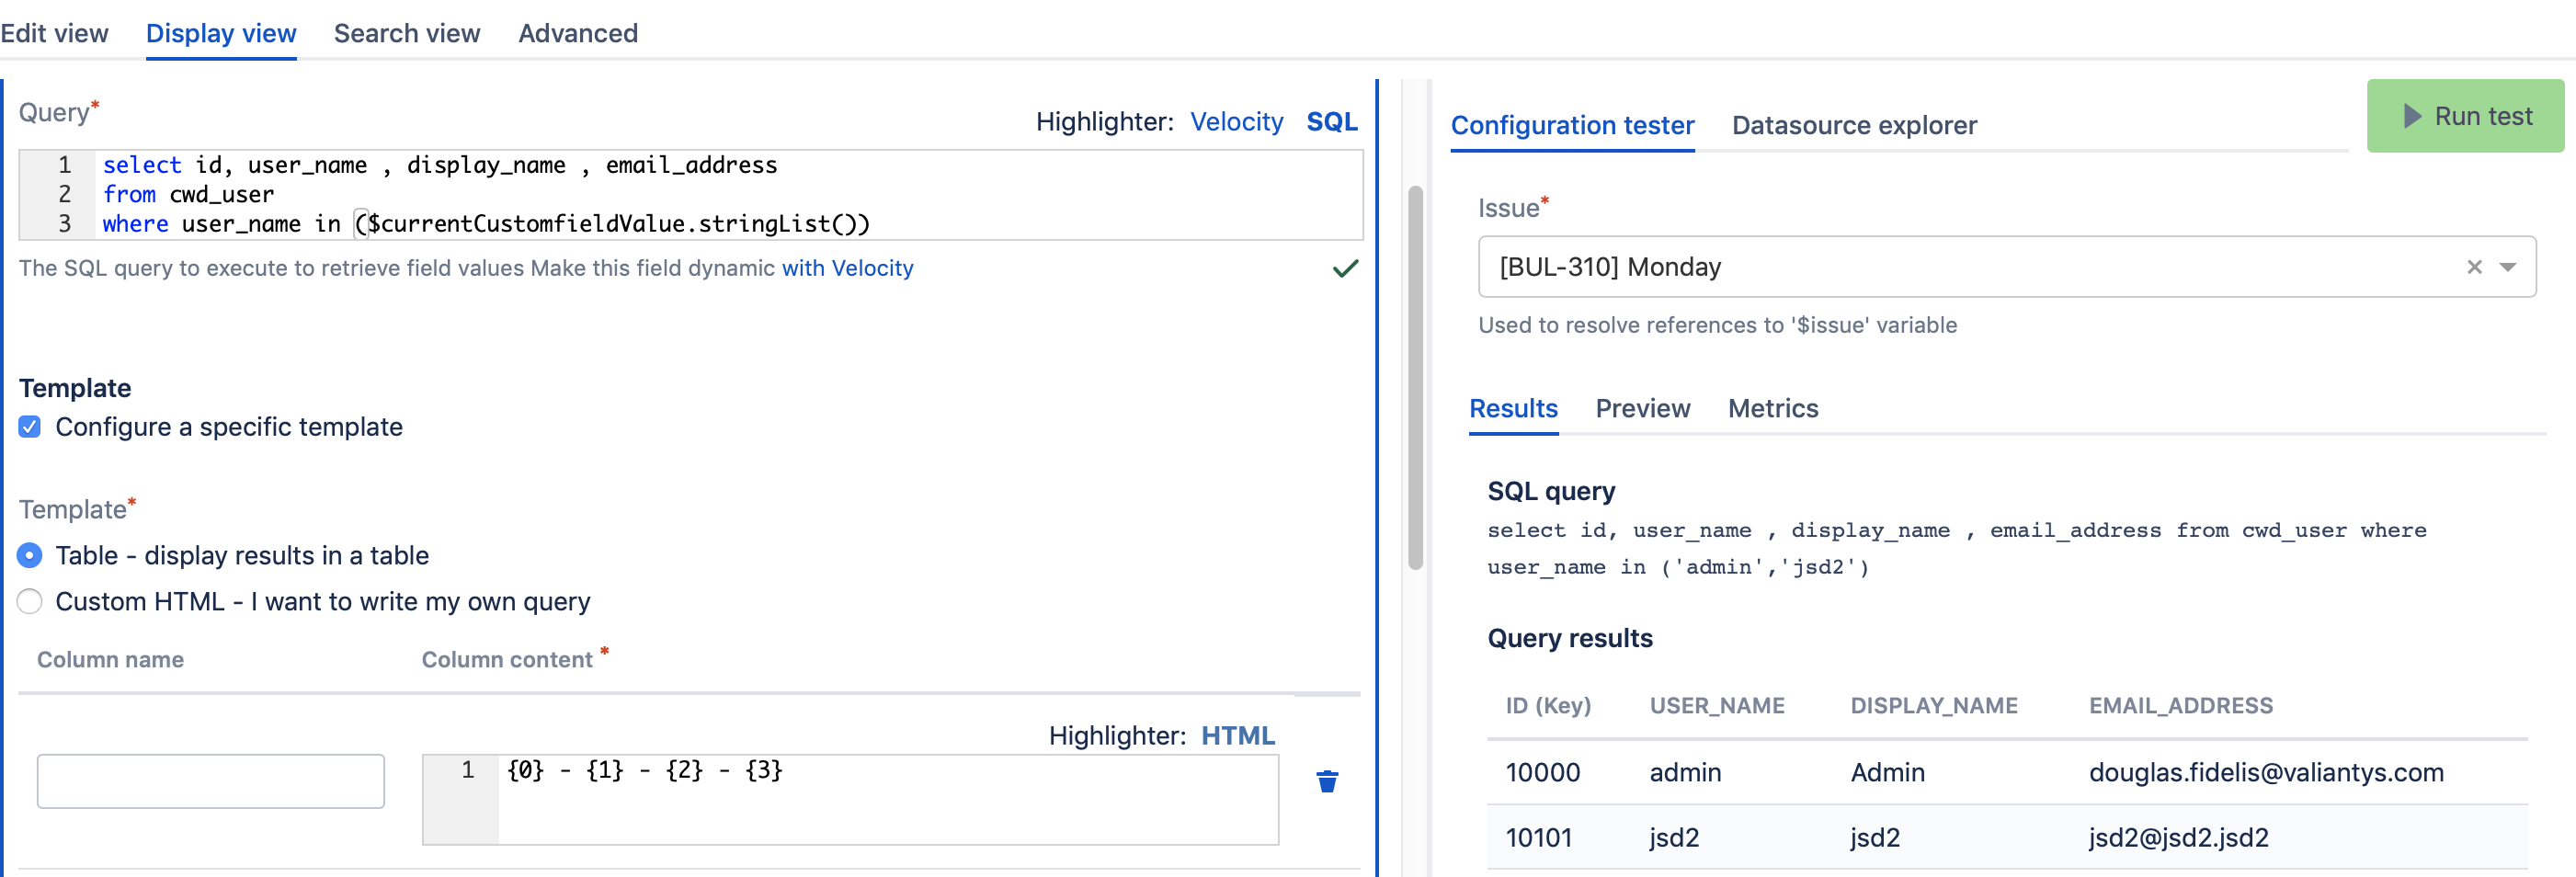The width and height of the screenshot is (2576, 877).
Task: Uncheck the Configure a specific template checkbox
Action: pyautogui.click(x=29, y=426)
